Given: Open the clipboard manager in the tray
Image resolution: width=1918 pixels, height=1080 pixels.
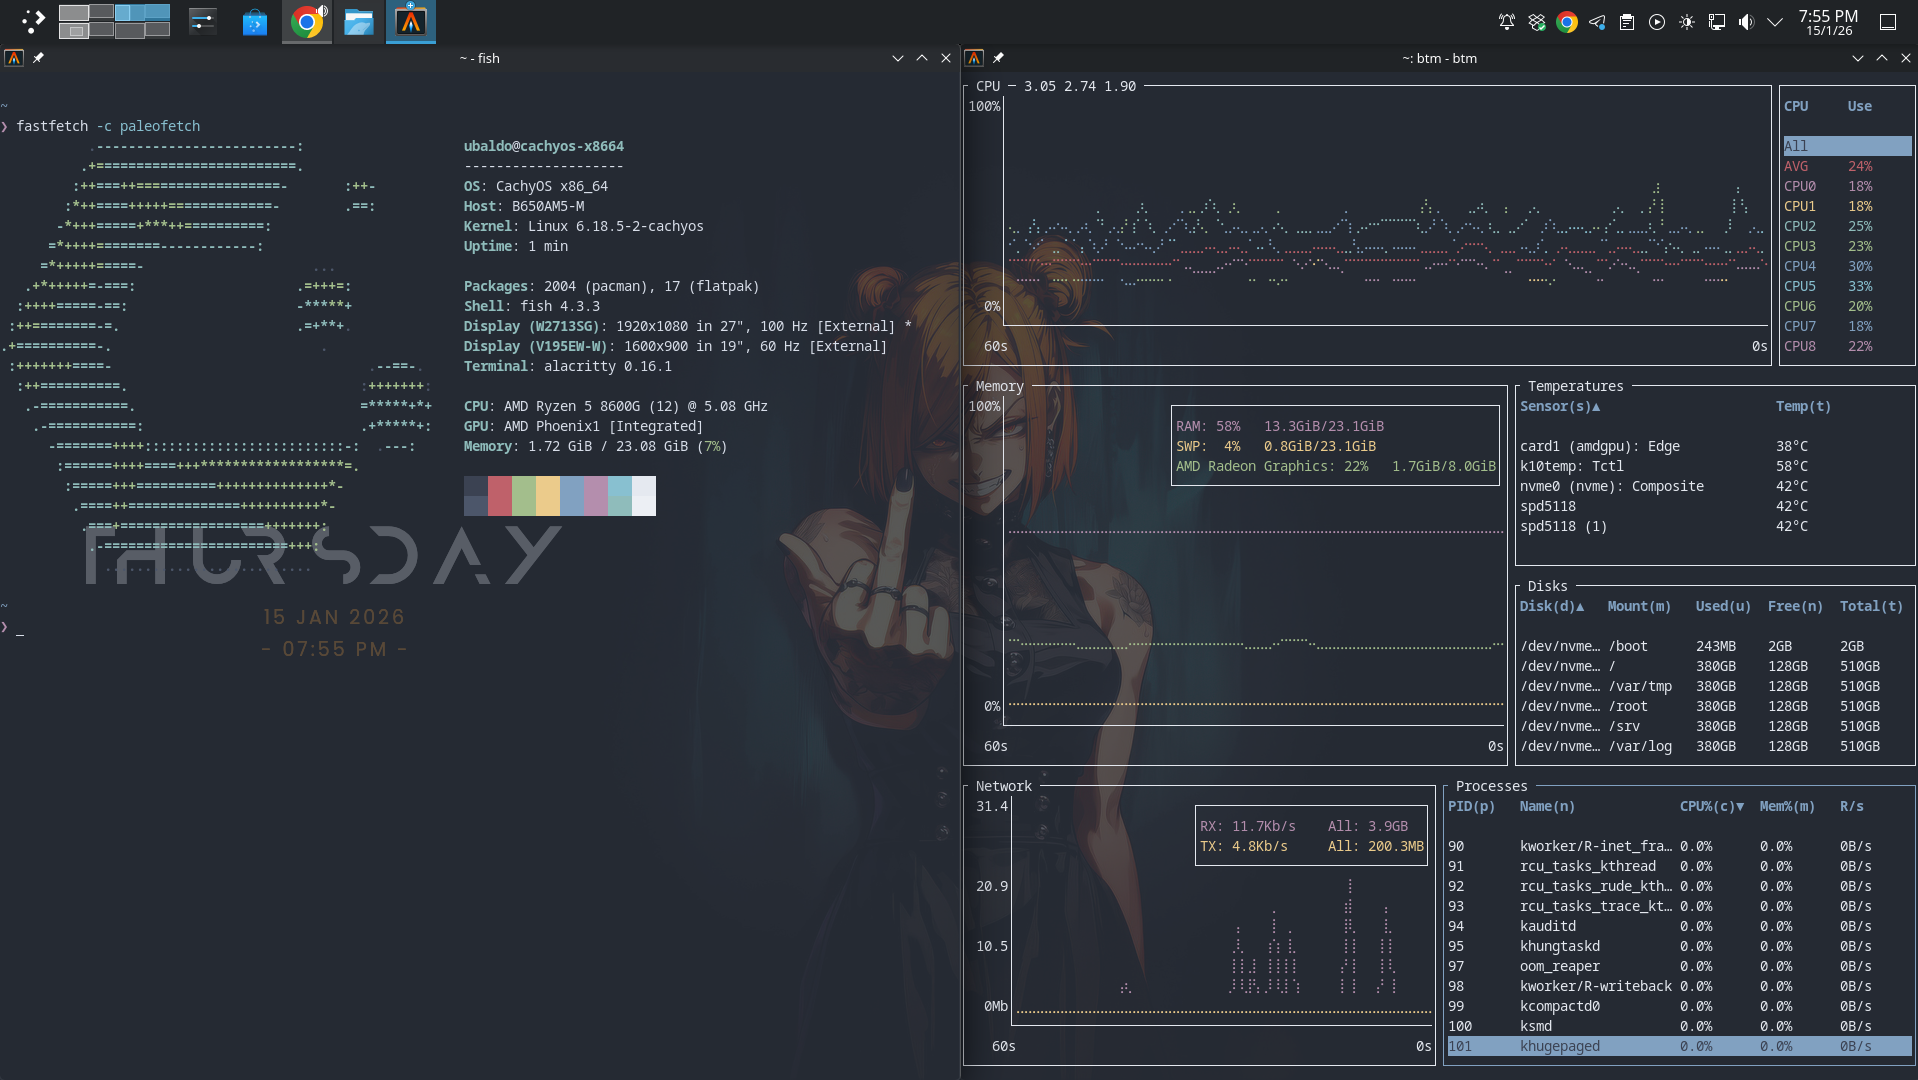Looking at the screenshot, I should click(1627, 22).
